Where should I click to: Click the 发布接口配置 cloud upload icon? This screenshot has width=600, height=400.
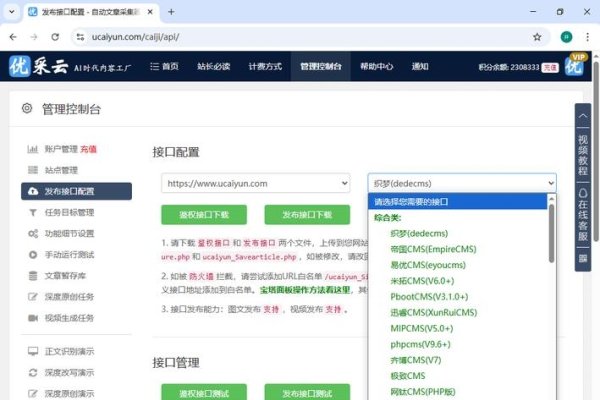point(33,191)
